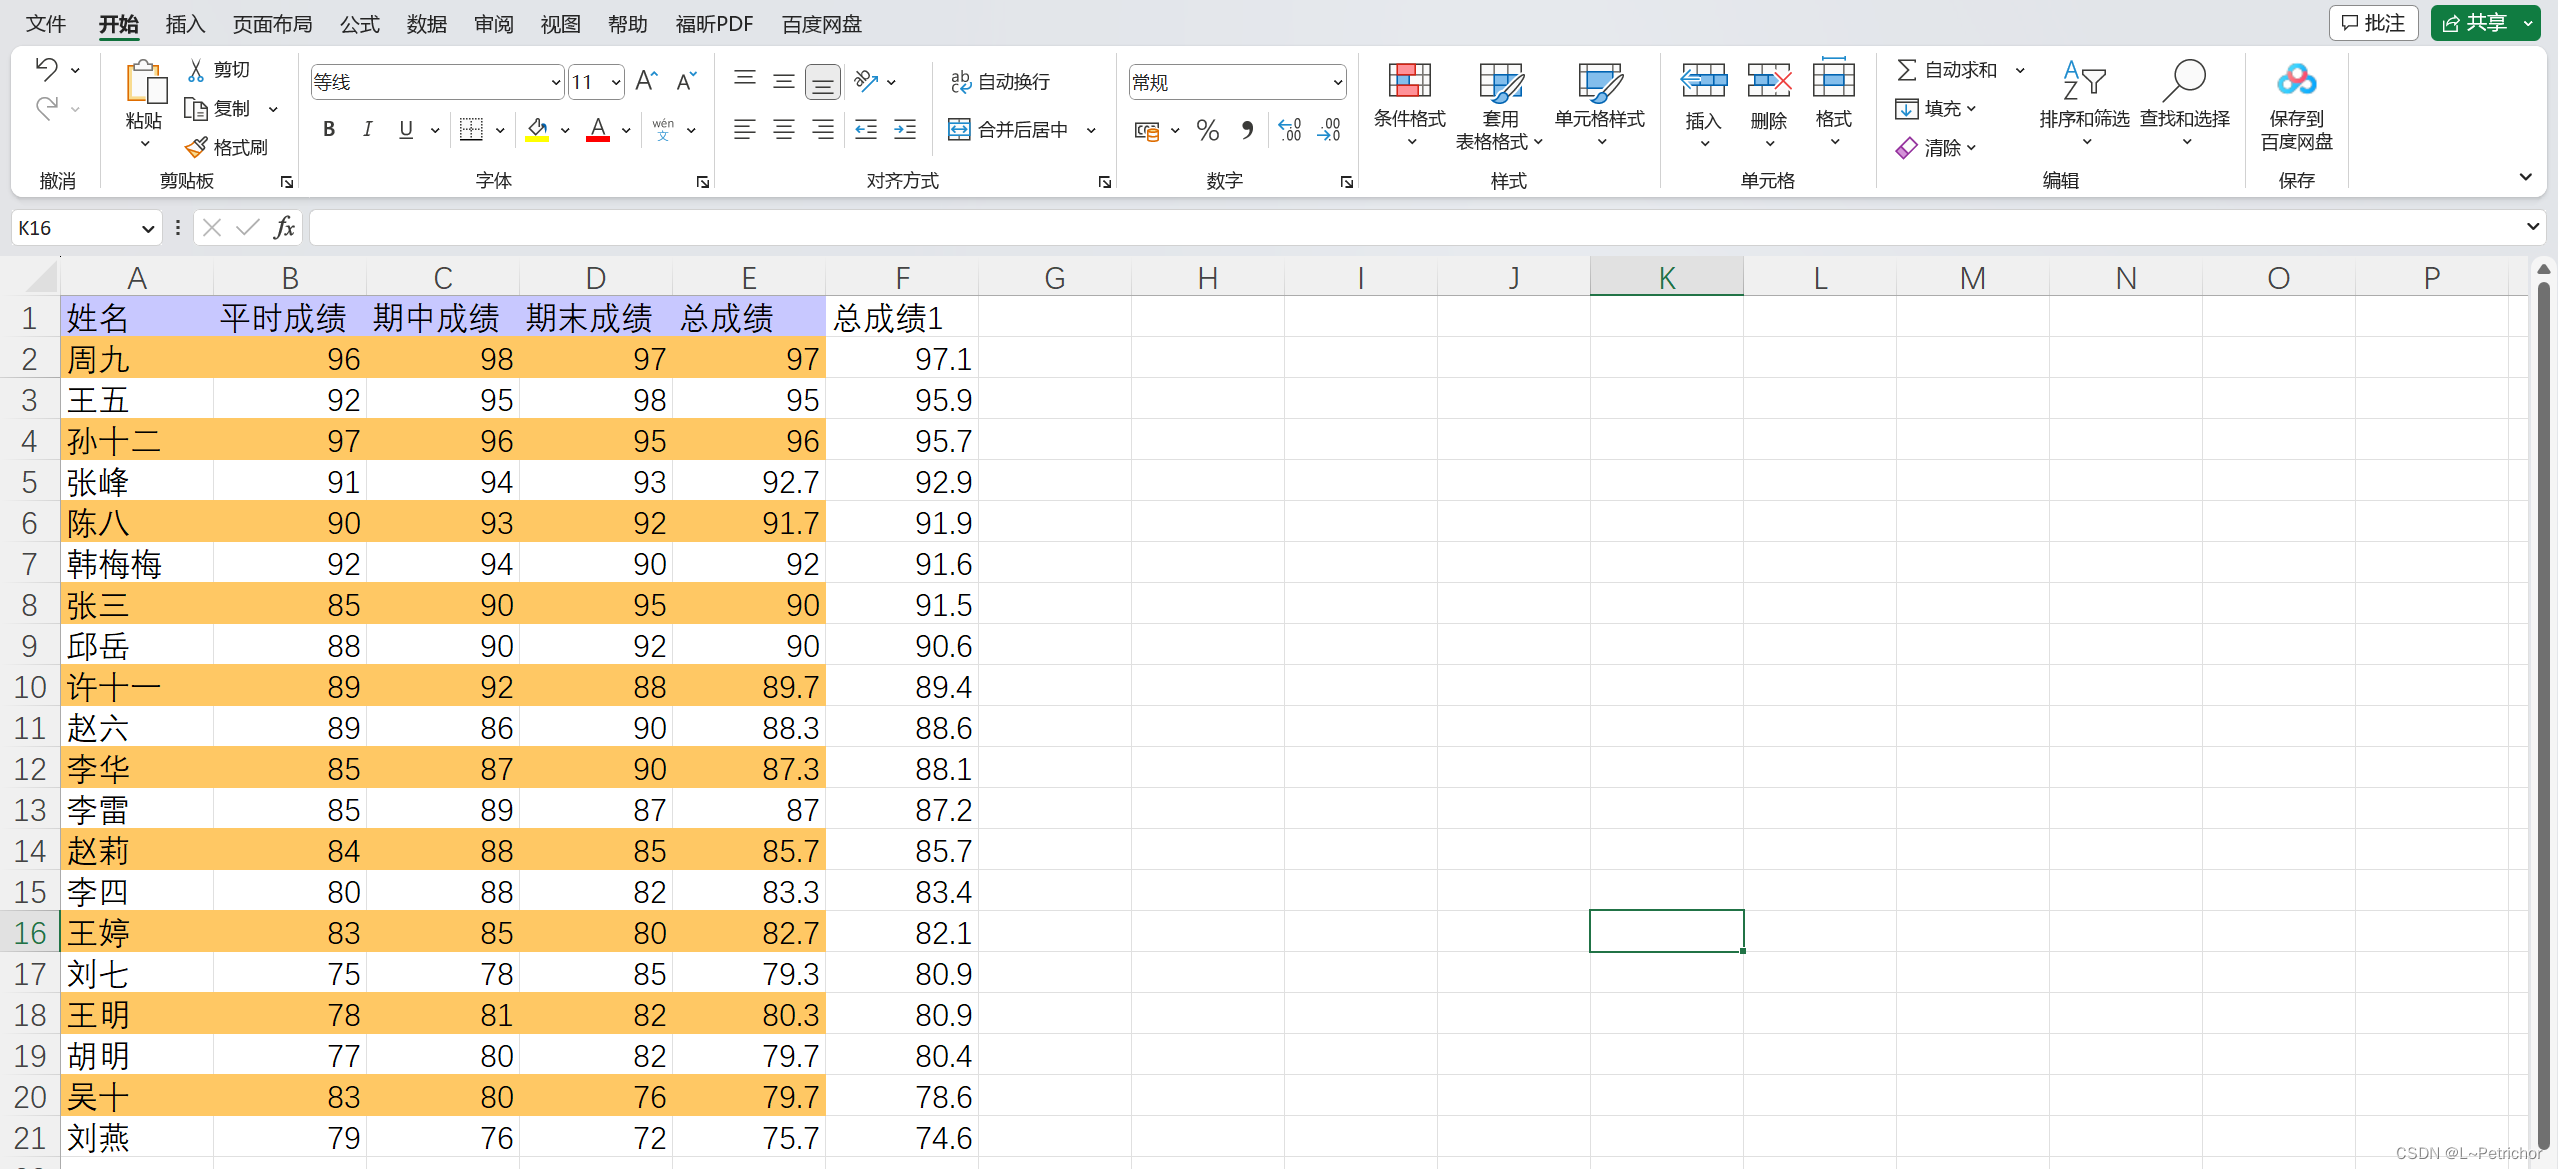Toggle Wrap Text (自动换行)
Viewport: 2558px width, 1169px height.
pyautogui.click(x=1000, y=82)
